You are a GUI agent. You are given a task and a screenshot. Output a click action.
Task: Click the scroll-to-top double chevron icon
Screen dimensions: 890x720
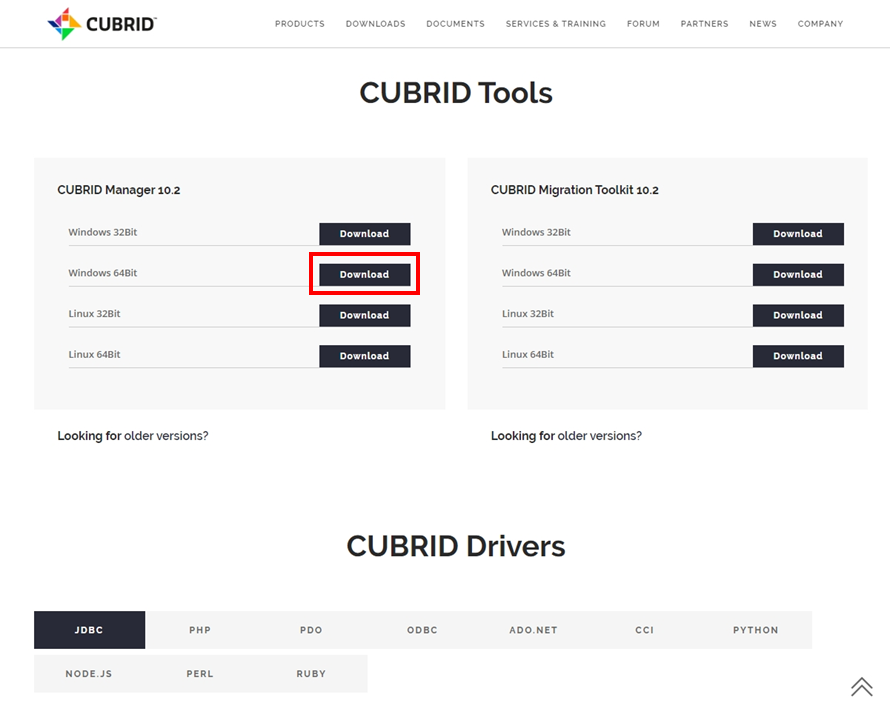[862, 686]
